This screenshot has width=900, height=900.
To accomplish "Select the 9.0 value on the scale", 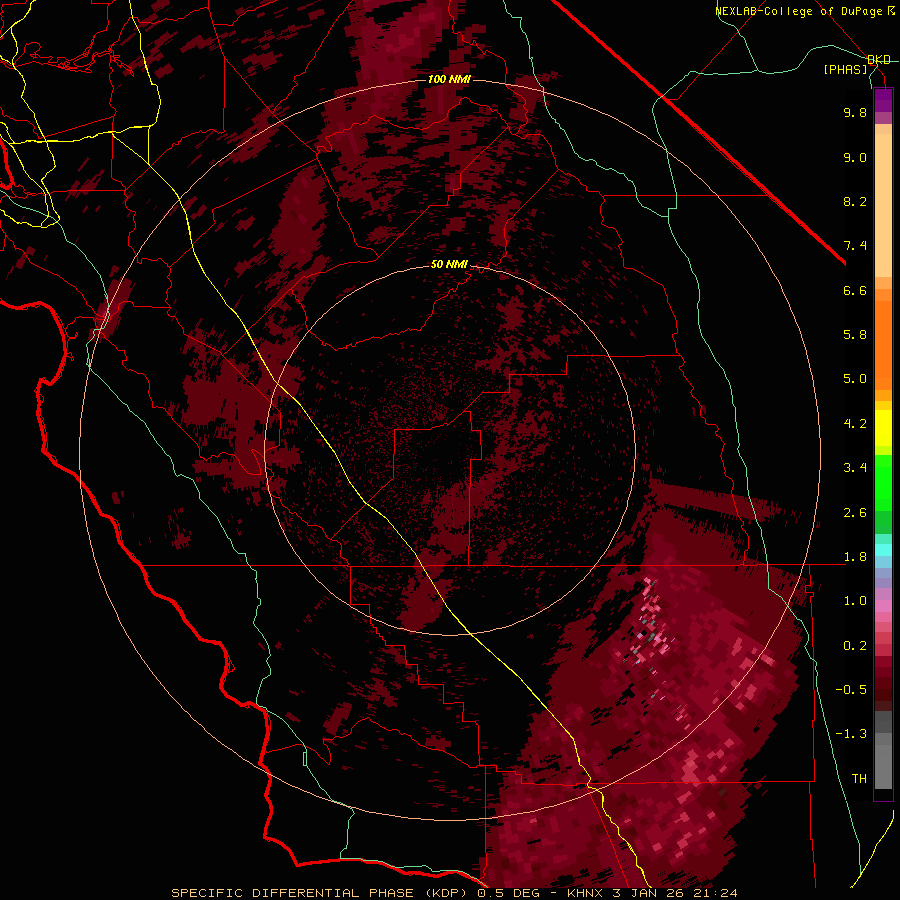I will 855,158.
